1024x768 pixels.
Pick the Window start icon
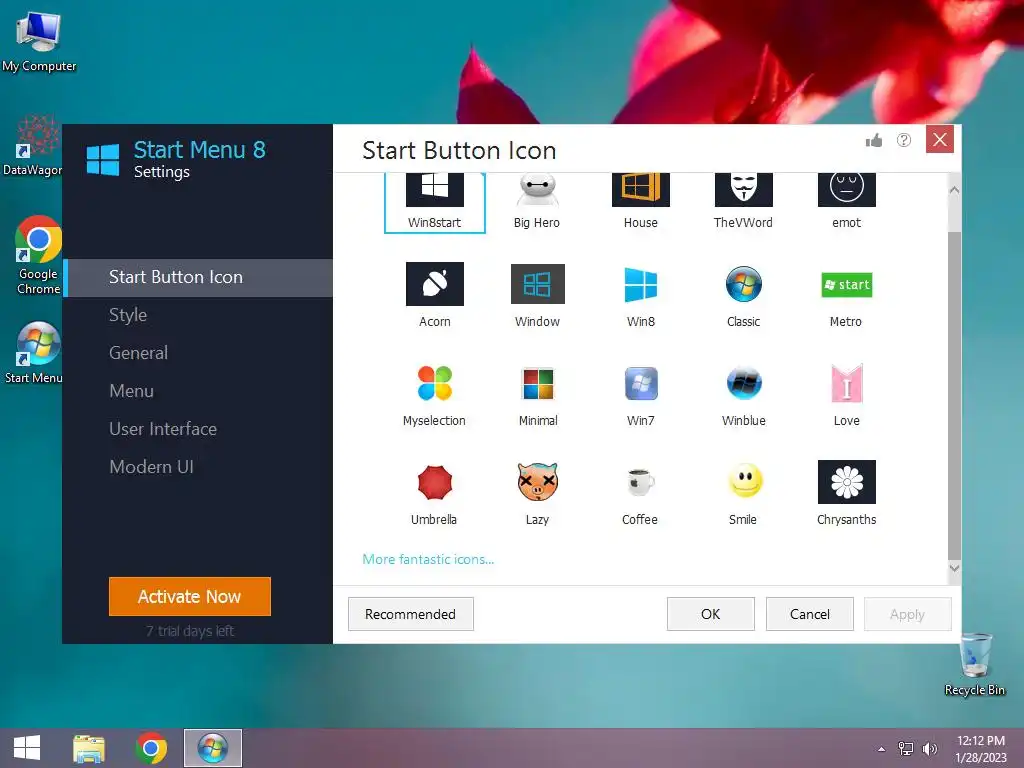(x=537, y=295)
